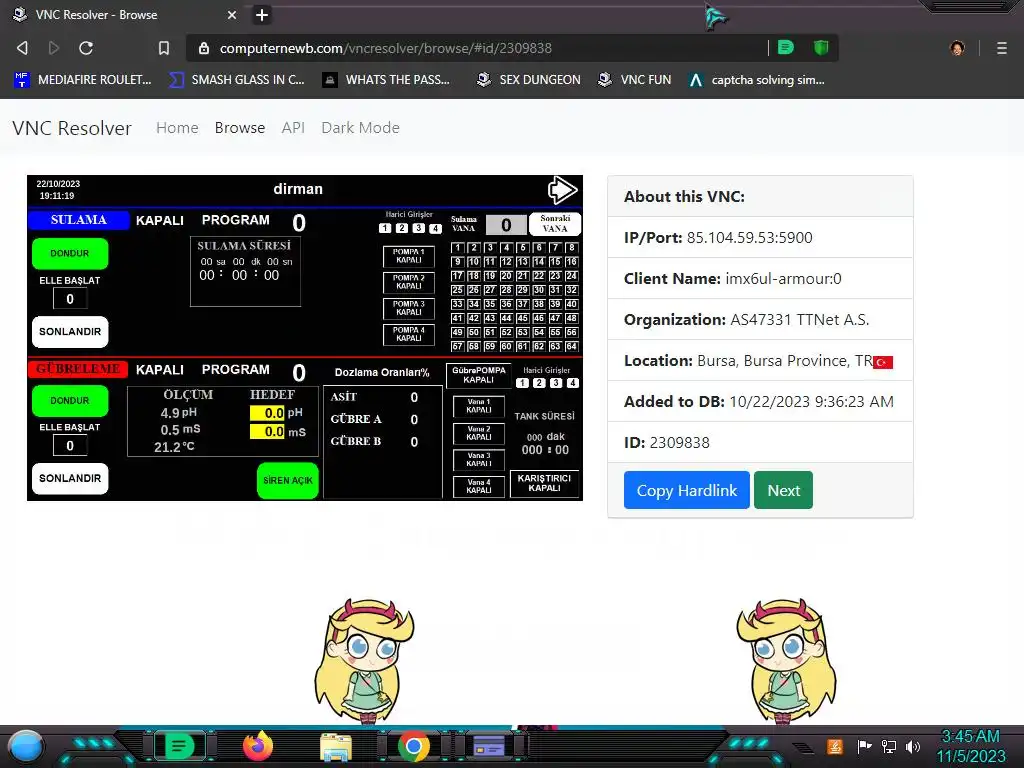Open the API nav link
Viewport: 1024px width, 768px height.
point(293,127)
